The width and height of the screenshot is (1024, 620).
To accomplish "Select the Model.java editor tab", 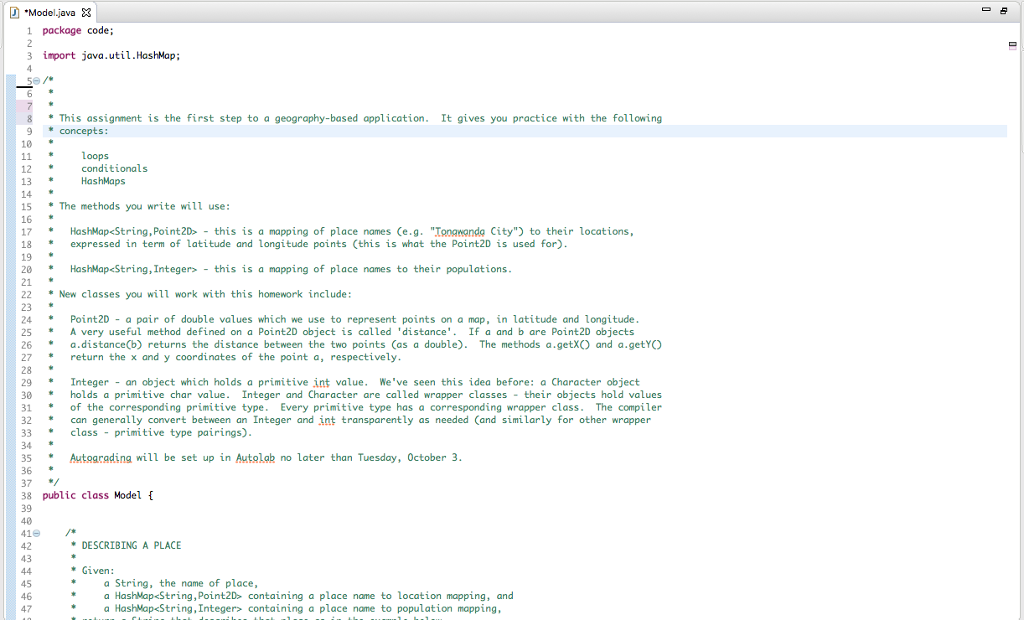I will pyautogui.click(x=50, y=14).
